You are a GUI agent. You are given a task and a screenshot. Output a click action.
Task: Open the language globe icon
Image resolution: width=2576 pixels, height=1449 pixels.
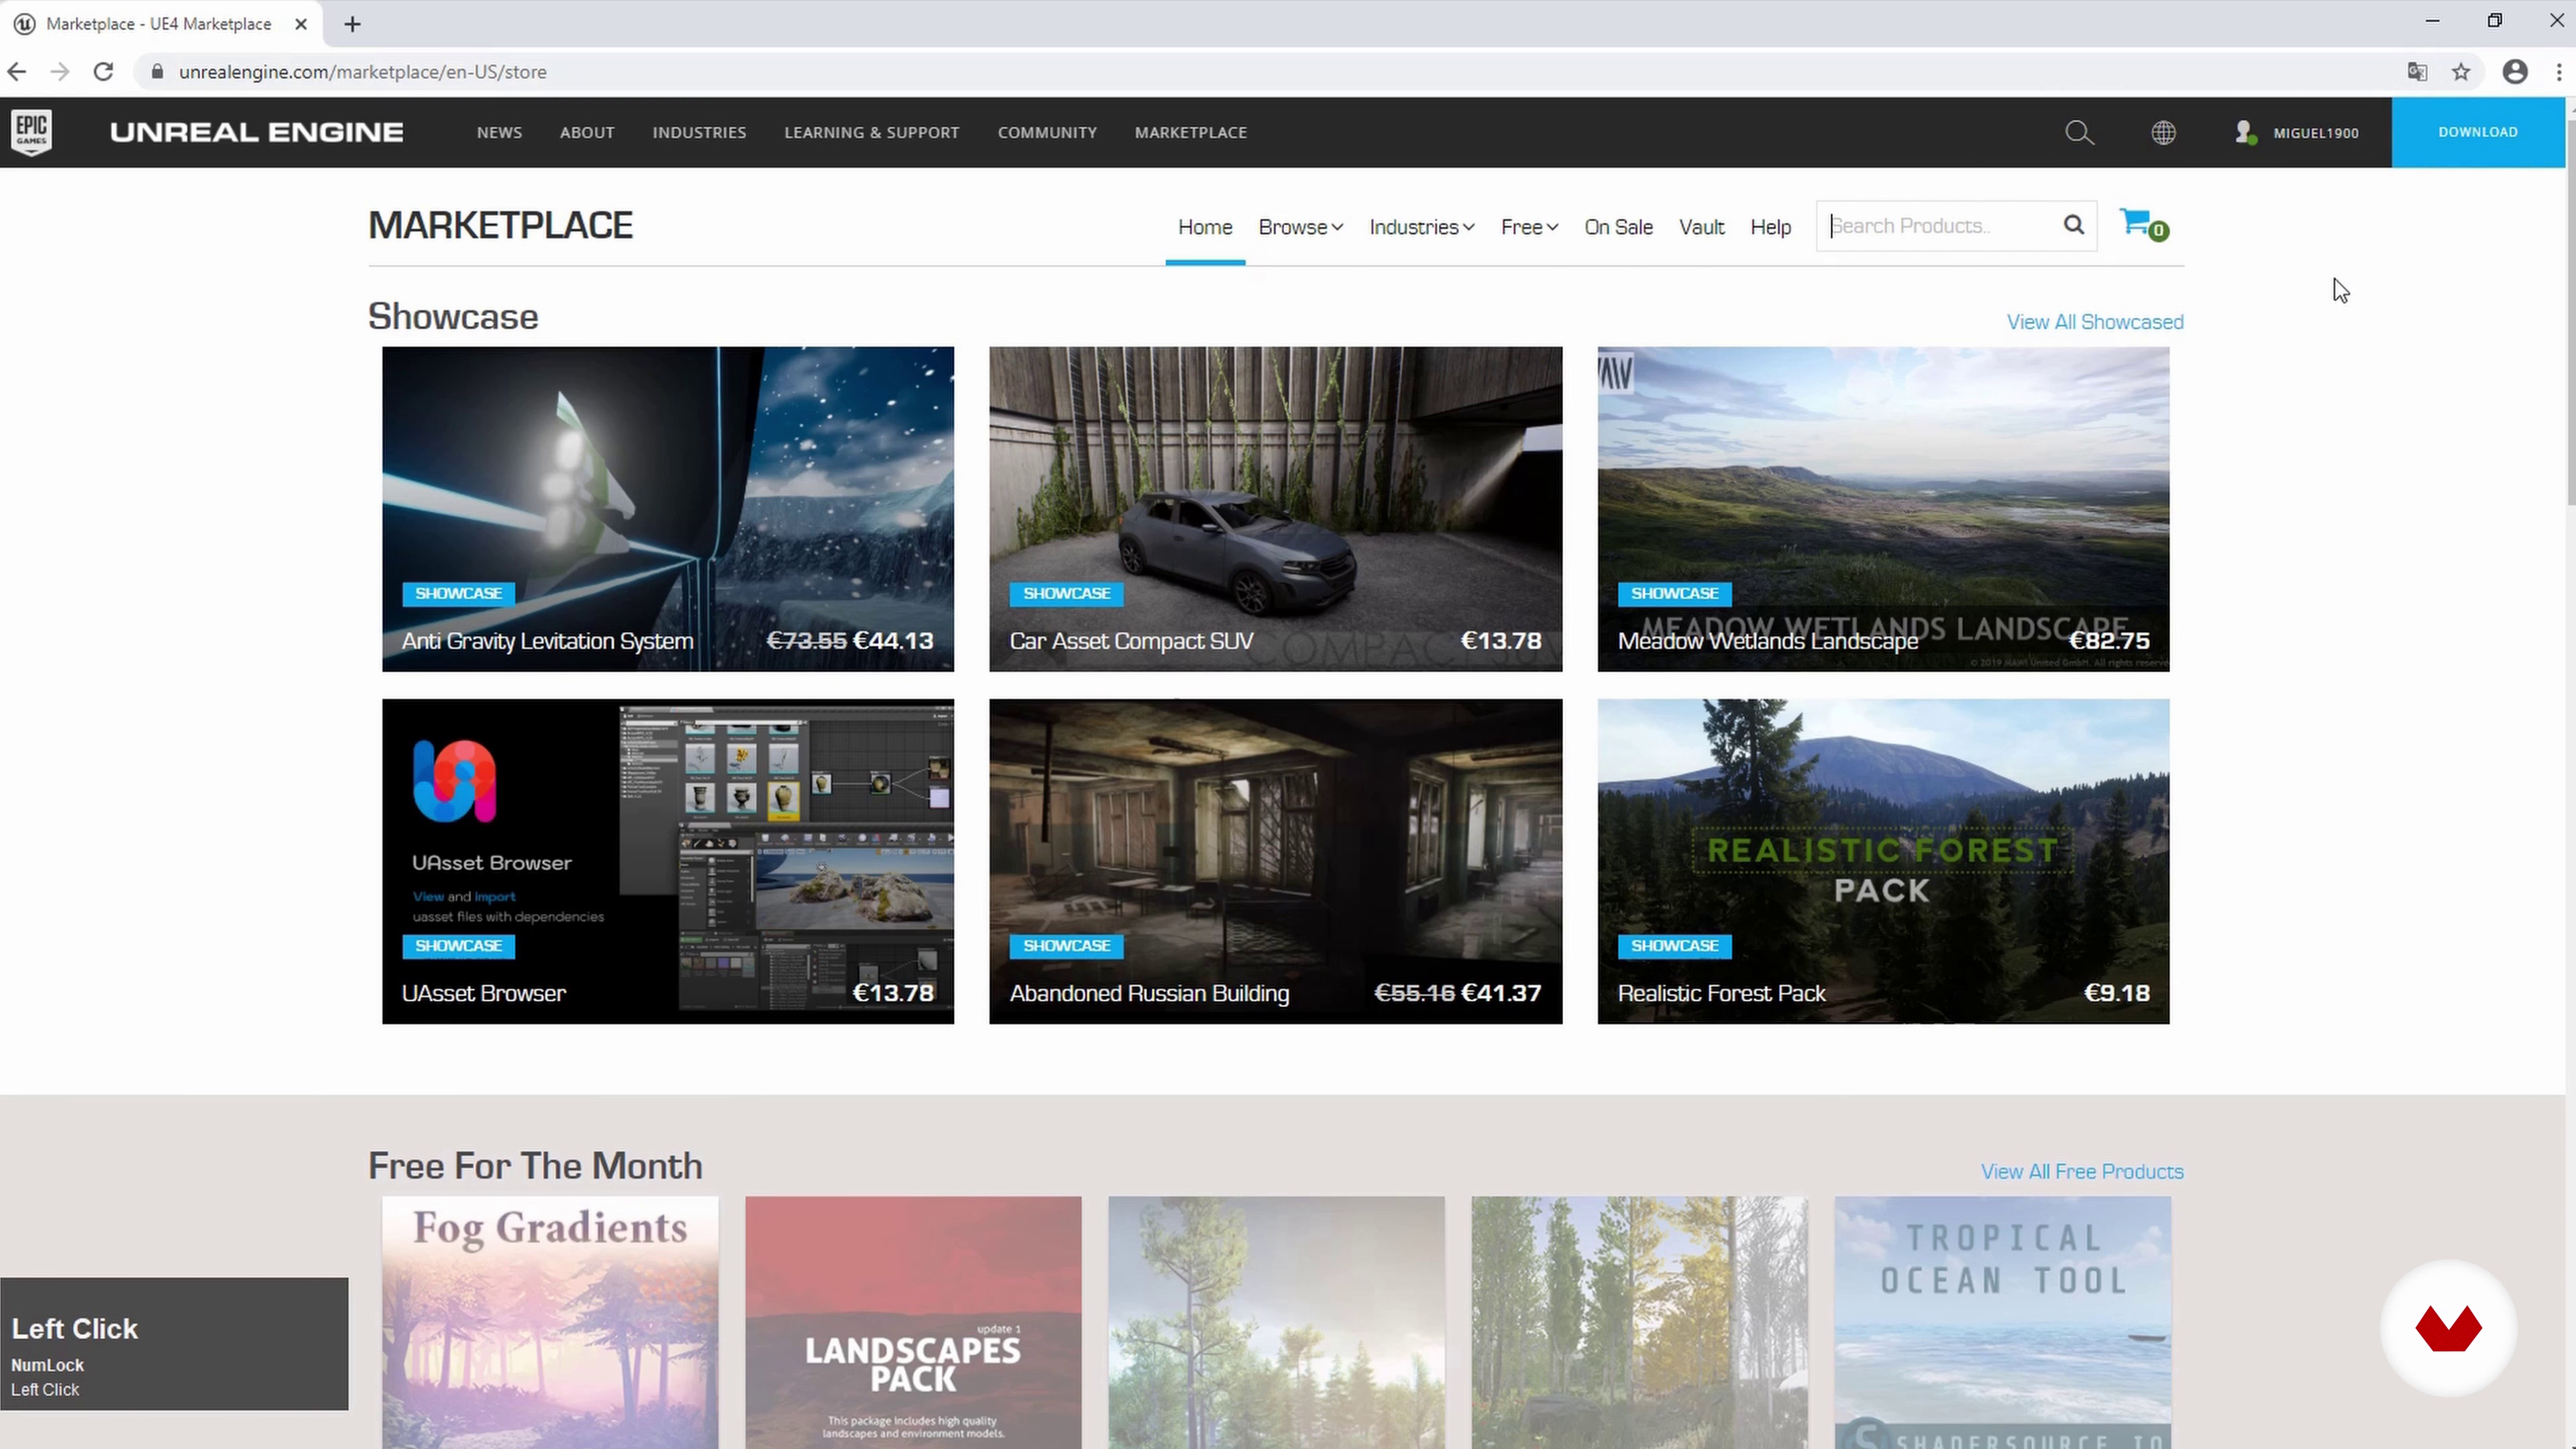[2163, 132]
